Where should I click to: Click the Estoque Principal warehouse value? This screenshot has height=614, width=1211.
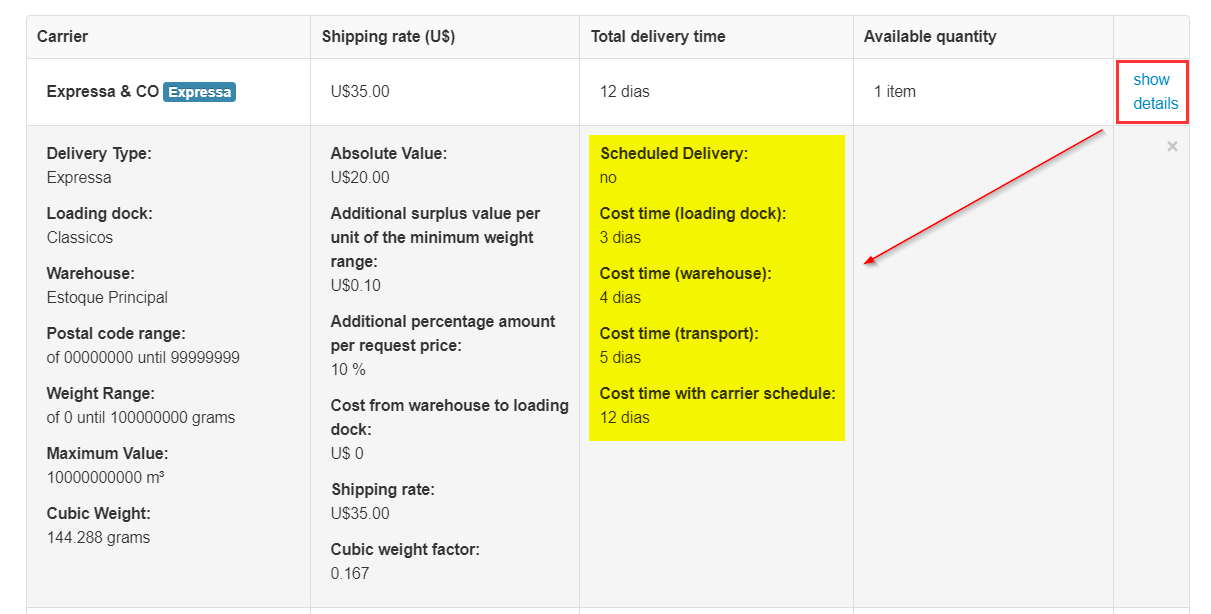pos(107,298)
